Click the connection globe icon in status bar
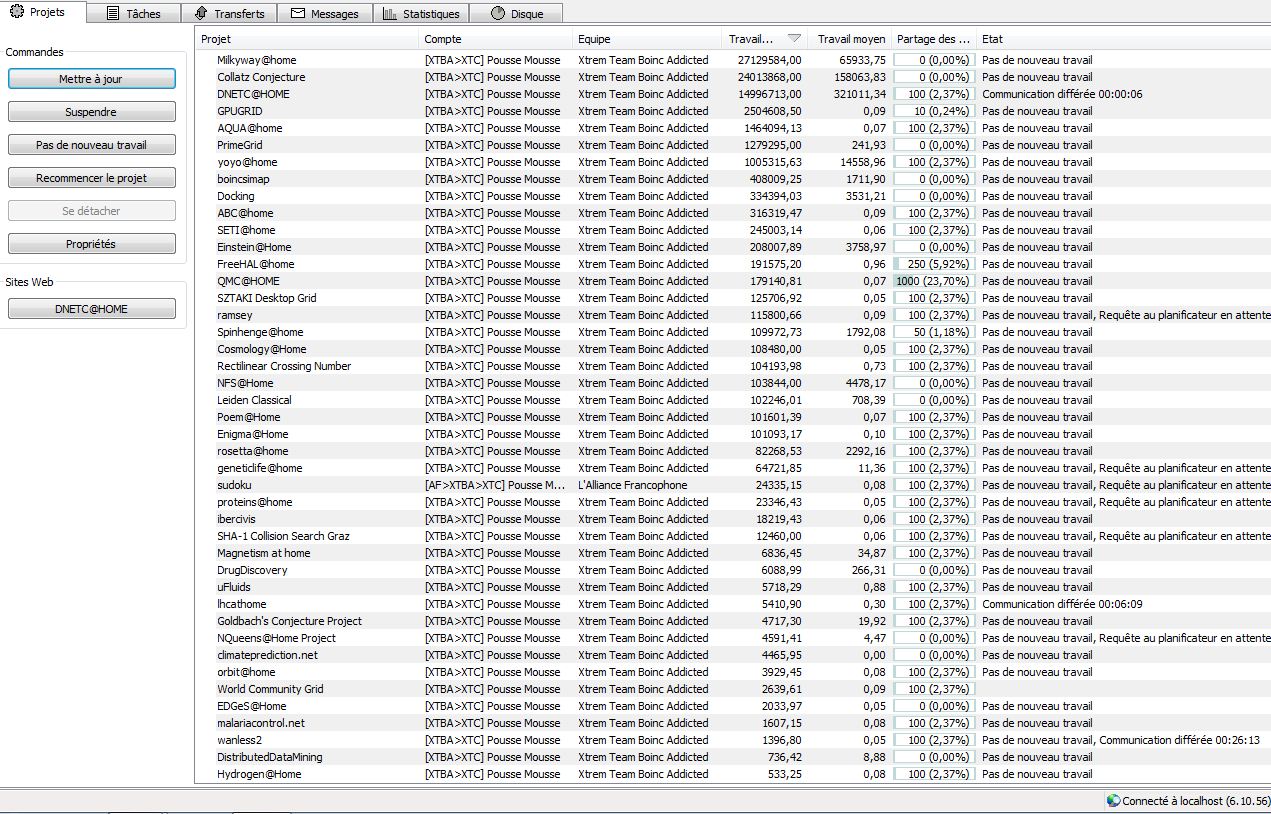The height and width of the screenshot is (814, 1271). (x=1113, y=801)
